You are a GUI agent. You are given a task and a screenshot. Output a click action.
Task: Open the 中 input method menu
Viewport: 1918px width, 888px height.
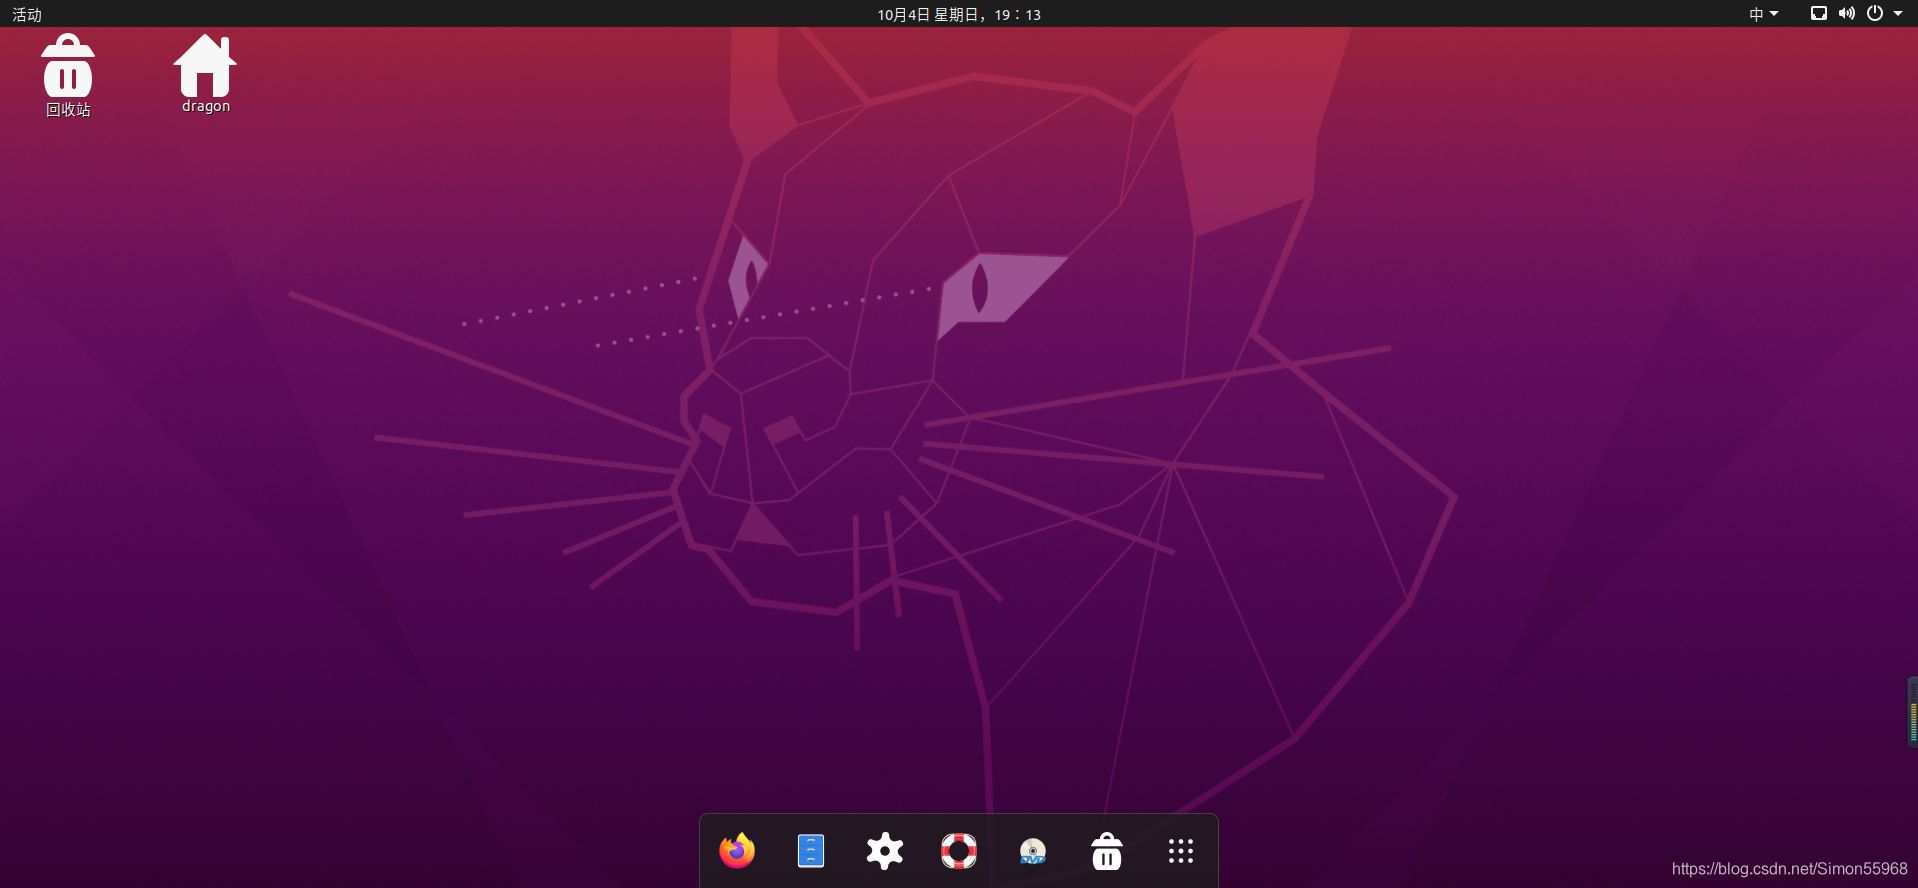tap(1763, 14)
